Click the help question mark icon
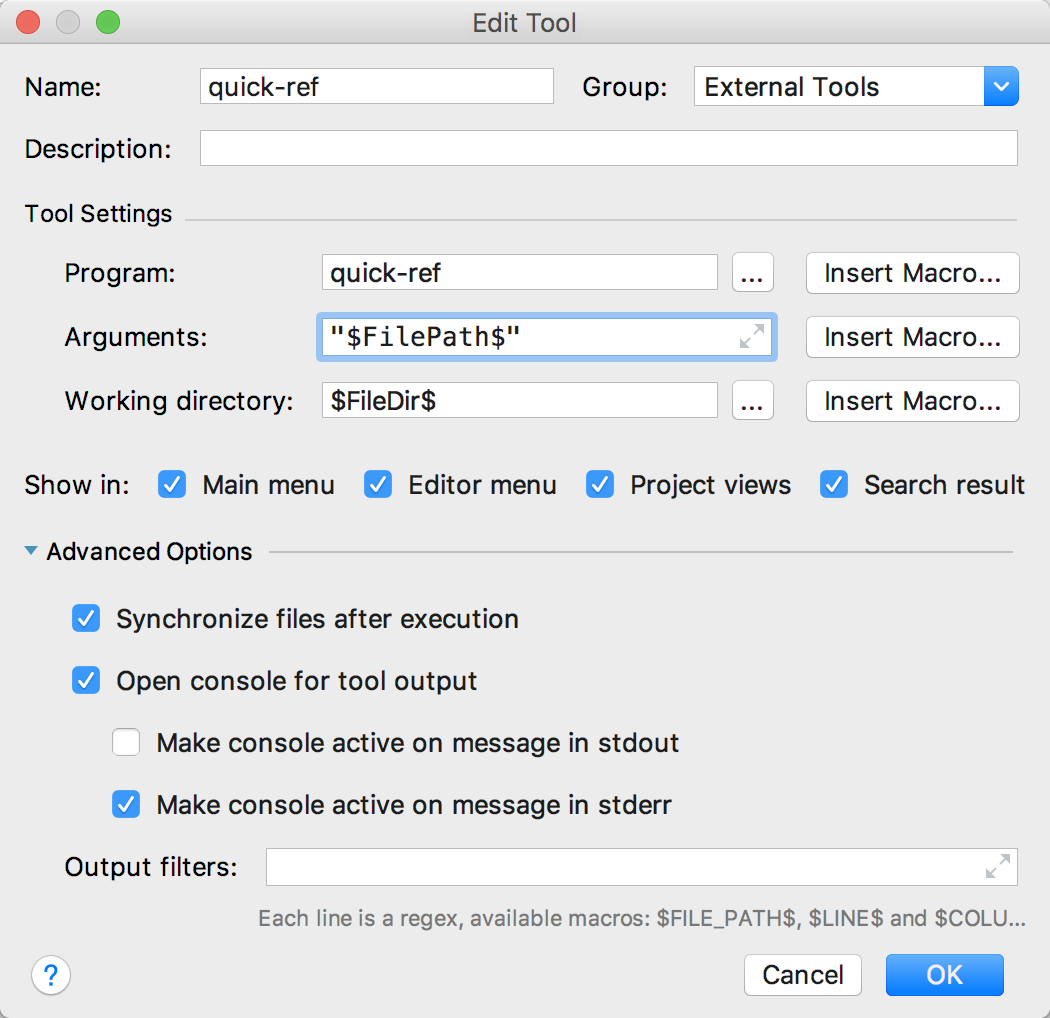1050x1018 pixels. 51,974
